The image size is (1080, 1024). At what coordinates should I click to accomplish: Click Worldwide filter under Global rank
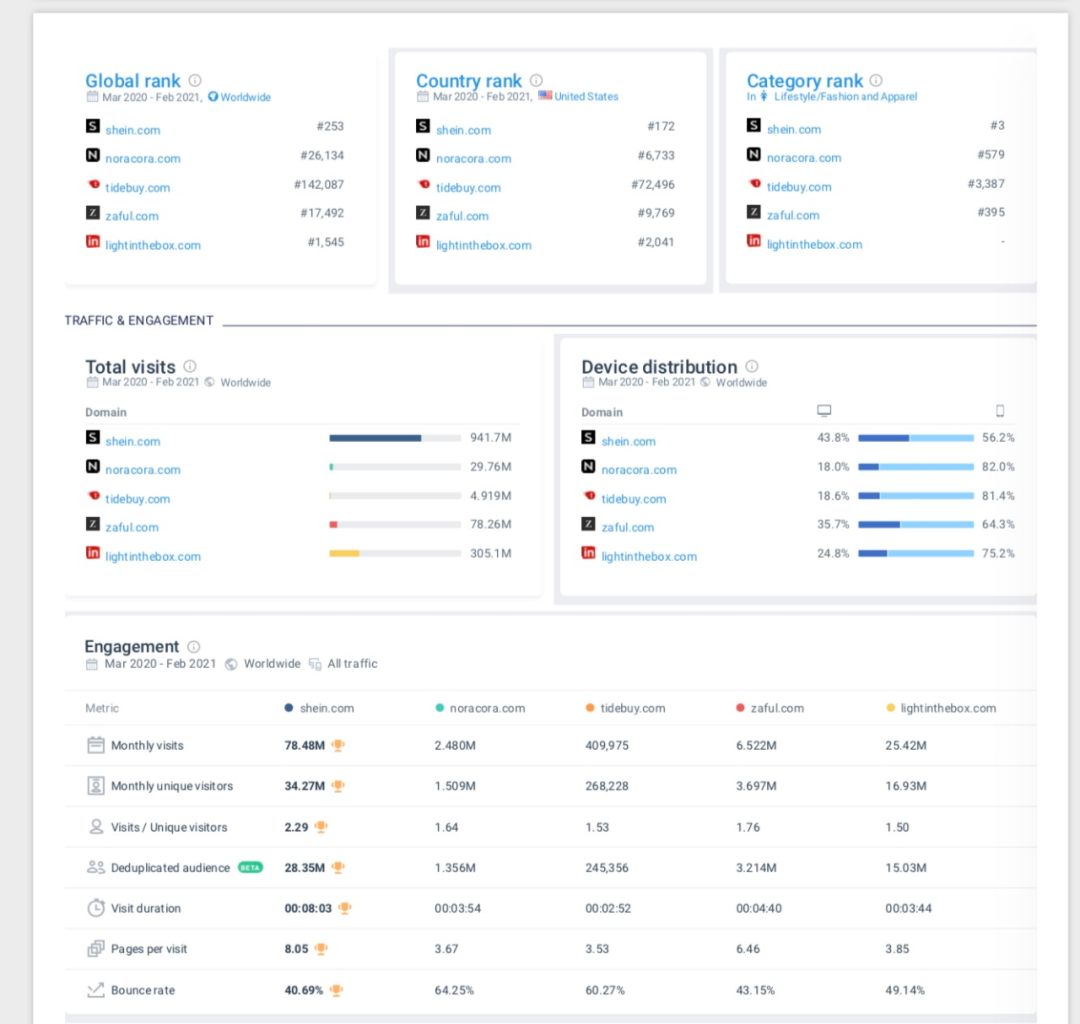(244, 98)
